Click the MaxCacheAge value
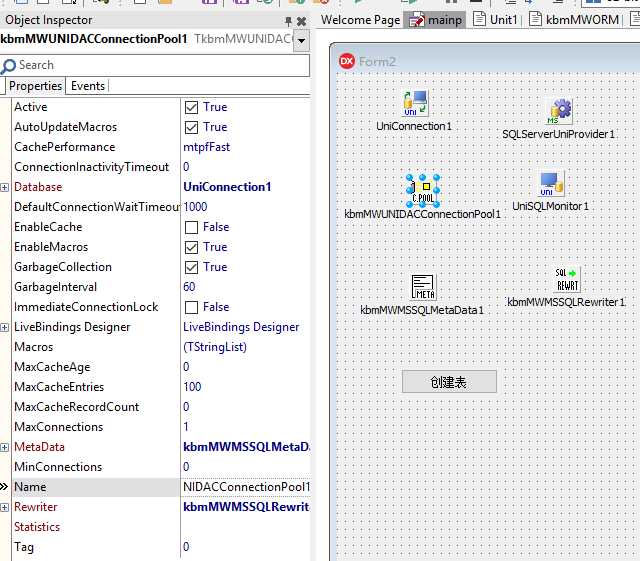The width and height of the screenshot is (640, 561). 186,367
